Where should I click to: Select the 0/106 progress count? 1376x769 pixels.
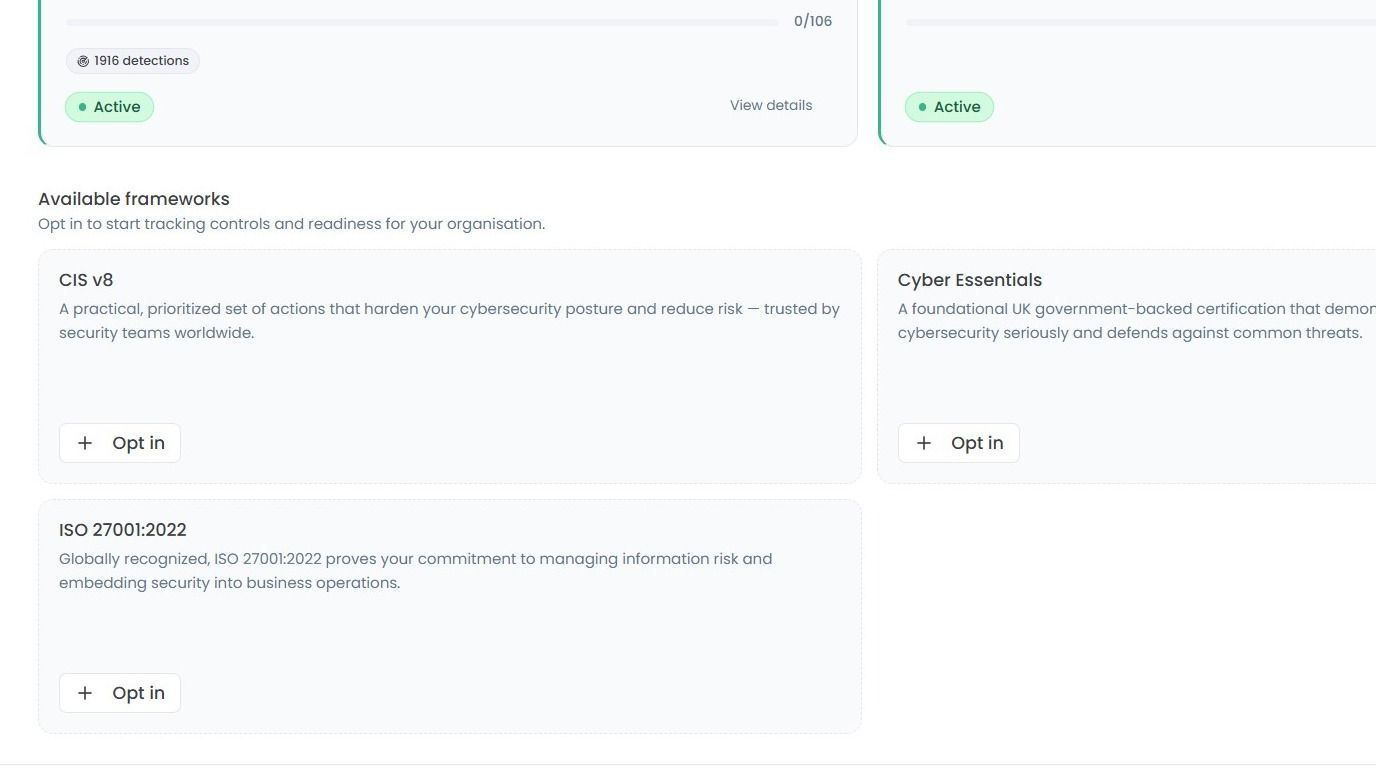pos(813,21)
